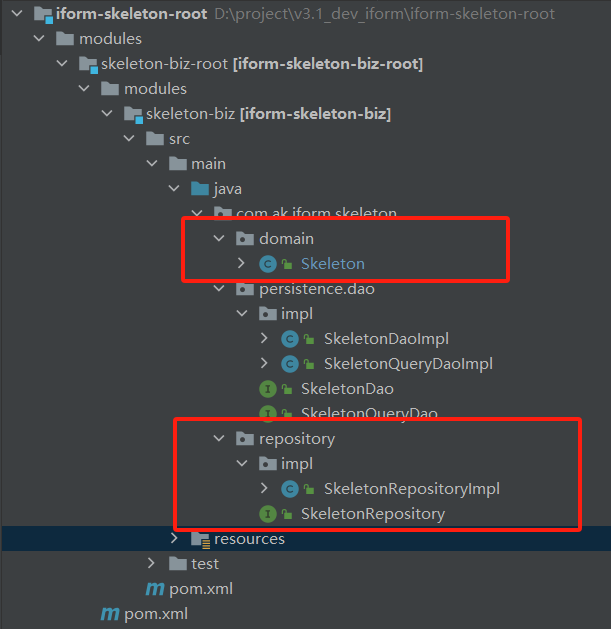Click the resources folder icon
611x629 pixels.
pos(200,539)
